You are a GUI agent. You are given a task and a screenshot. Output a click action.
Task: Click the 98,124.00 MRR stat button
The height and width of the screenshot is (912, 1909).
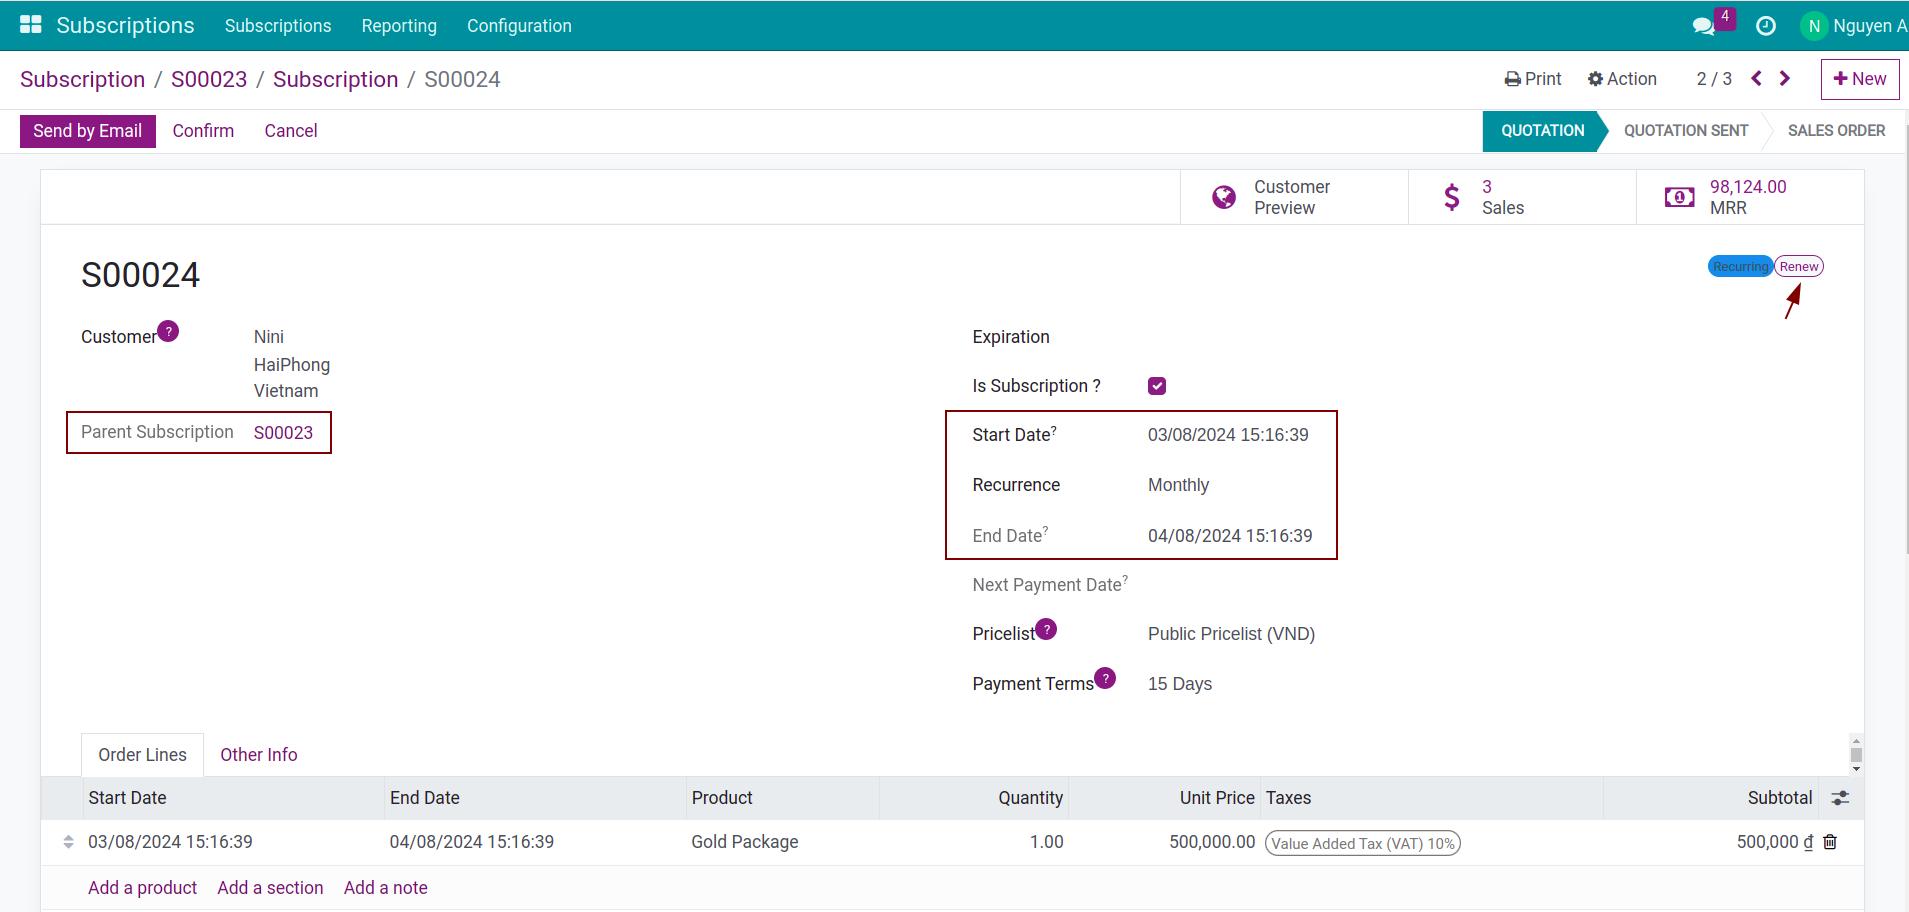(1750, 197)
